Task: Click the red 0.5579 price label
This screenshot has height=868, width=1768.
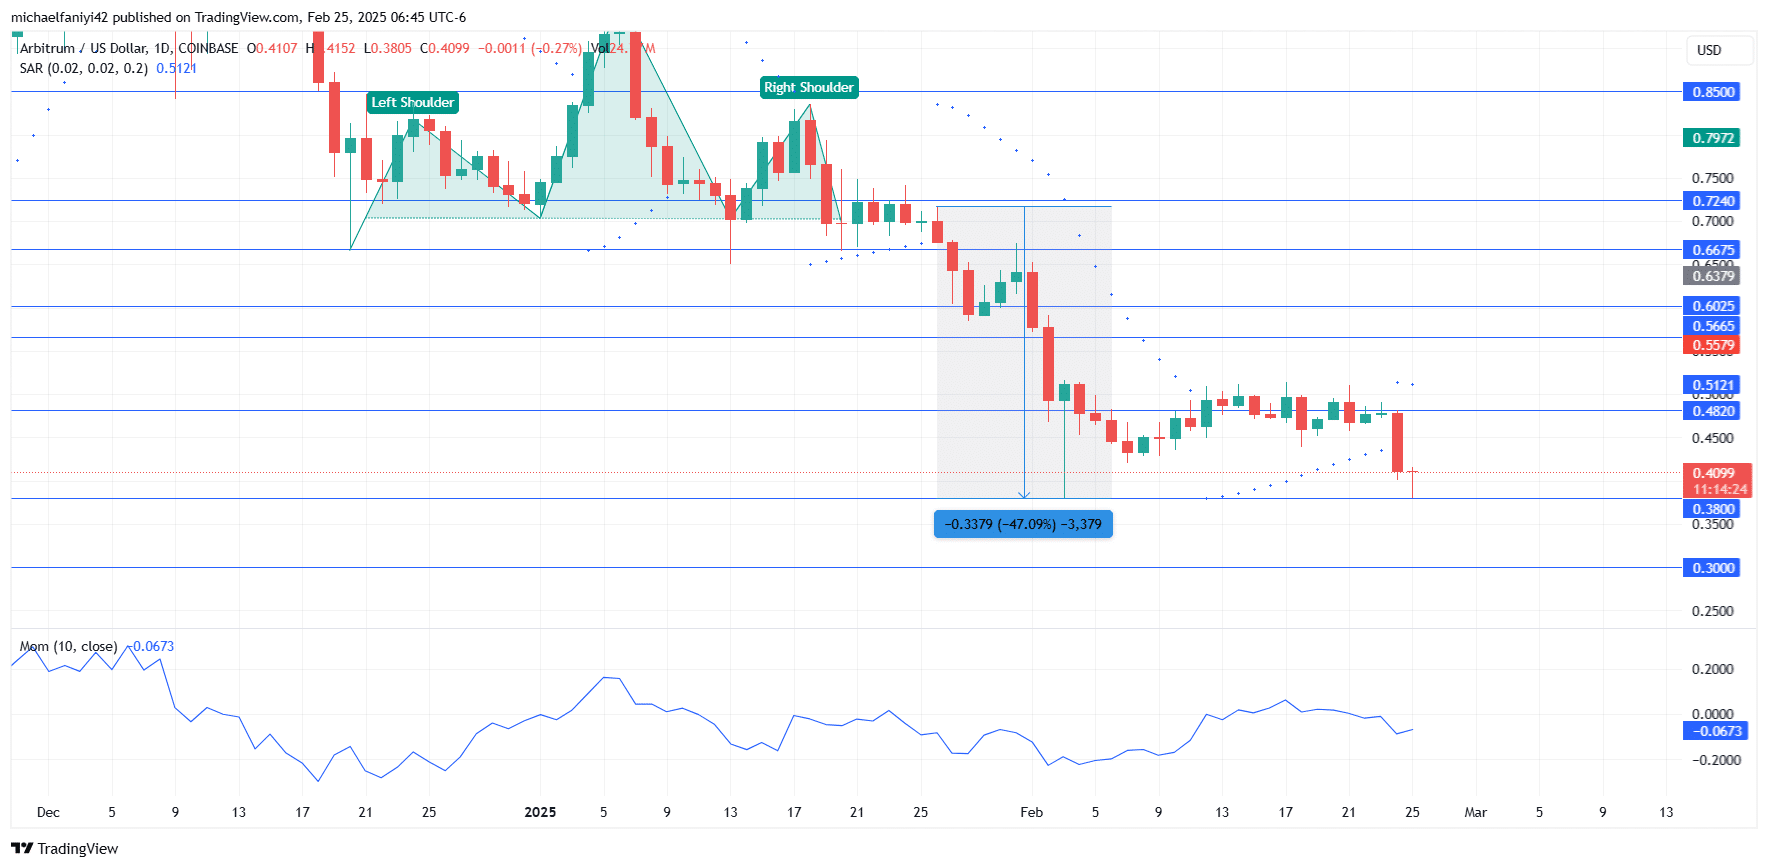Action: (1712, 345)
